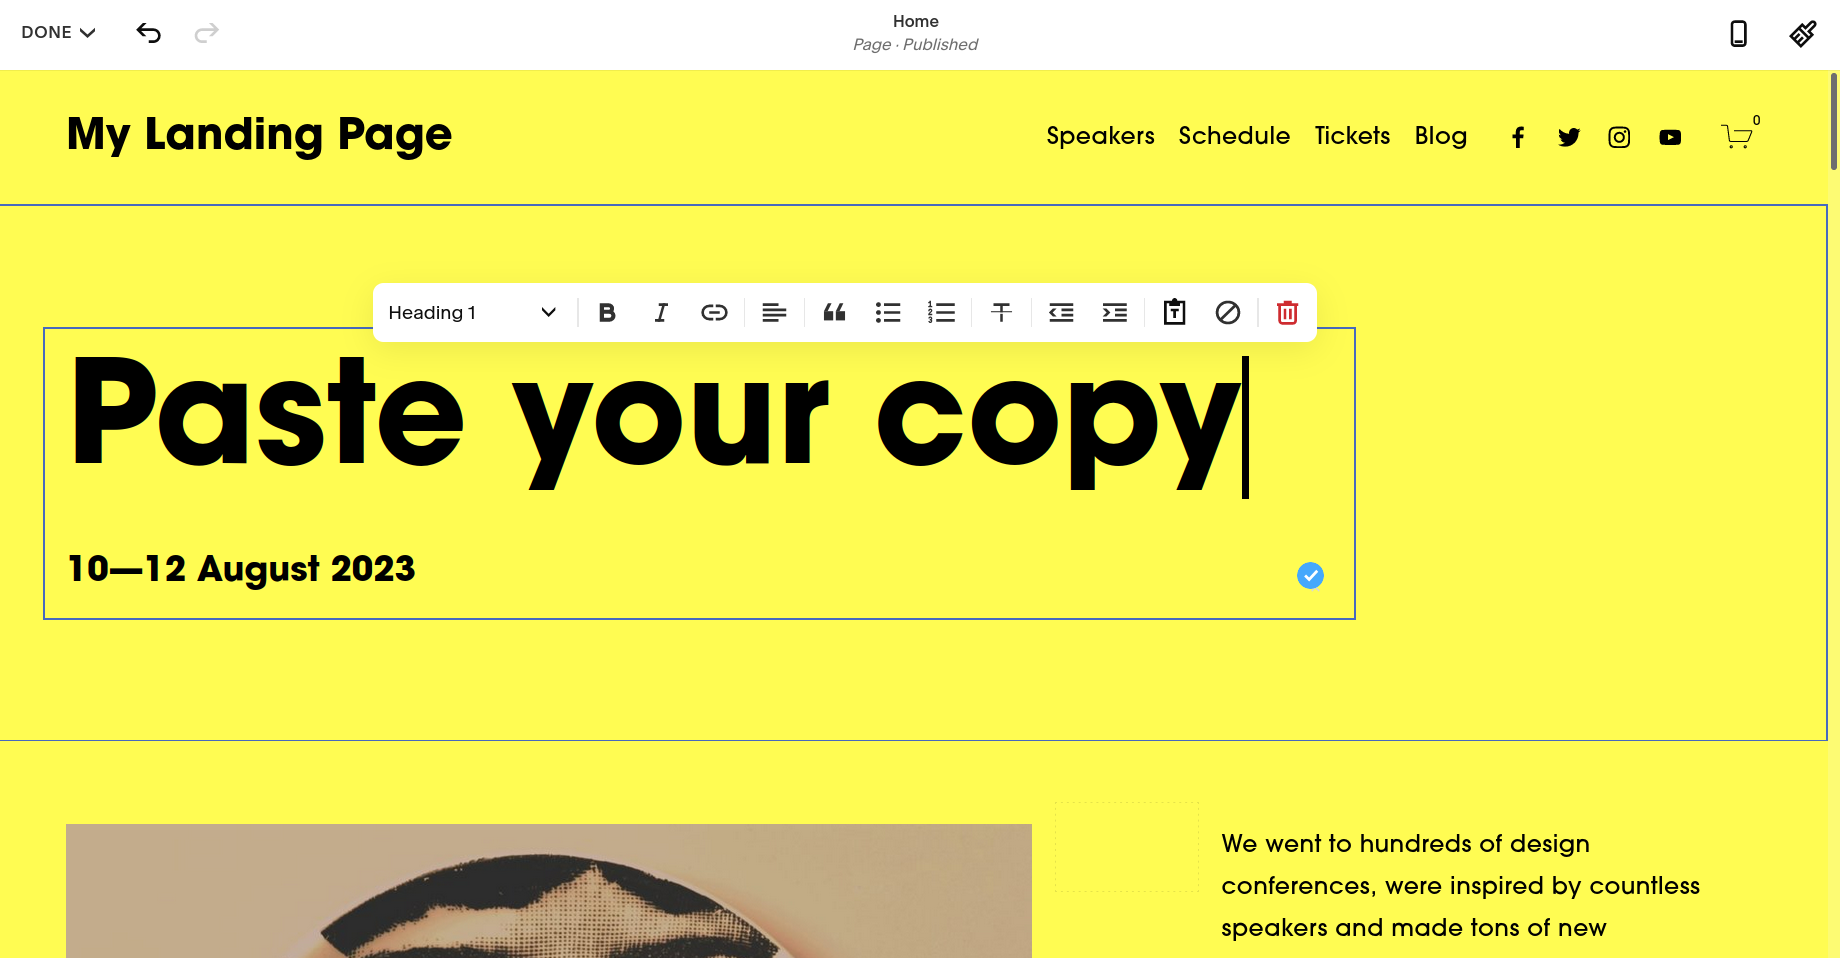The height and width of the screenshot is (958, 1840).
Task: Click the Facebook social icon
Action: coord(1518,138)
